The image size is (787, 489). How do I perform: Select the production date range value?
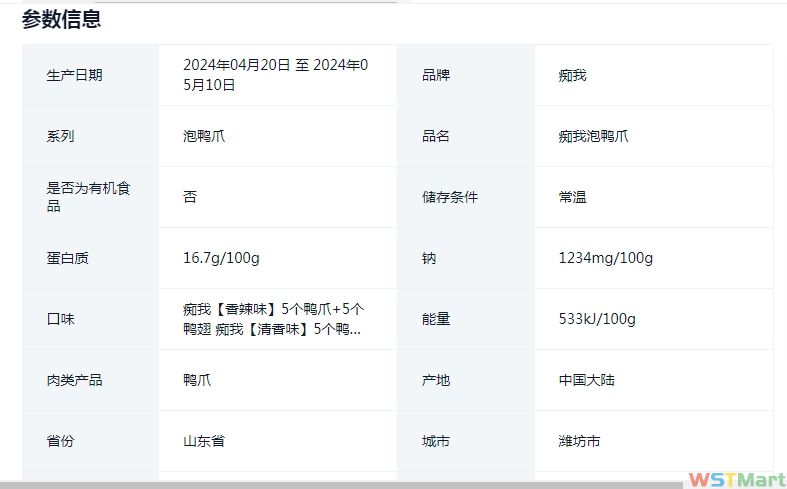coord(275,75)
